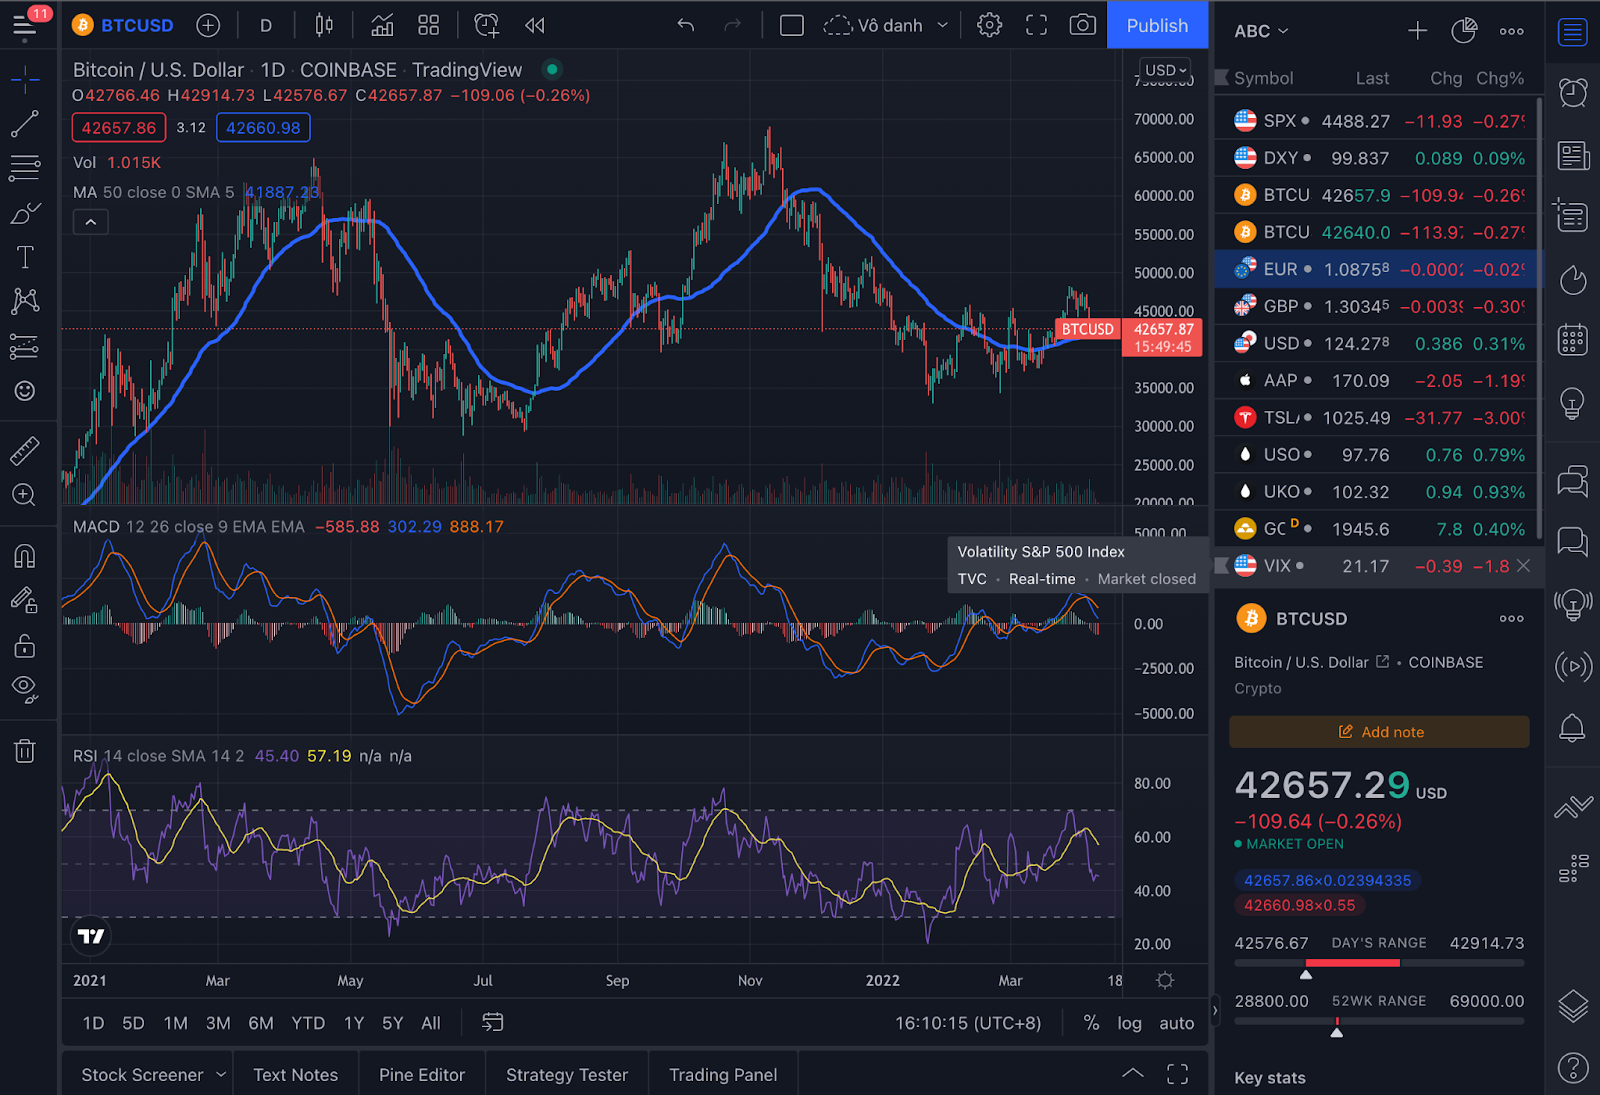Select the measure ruler tool

25,449
